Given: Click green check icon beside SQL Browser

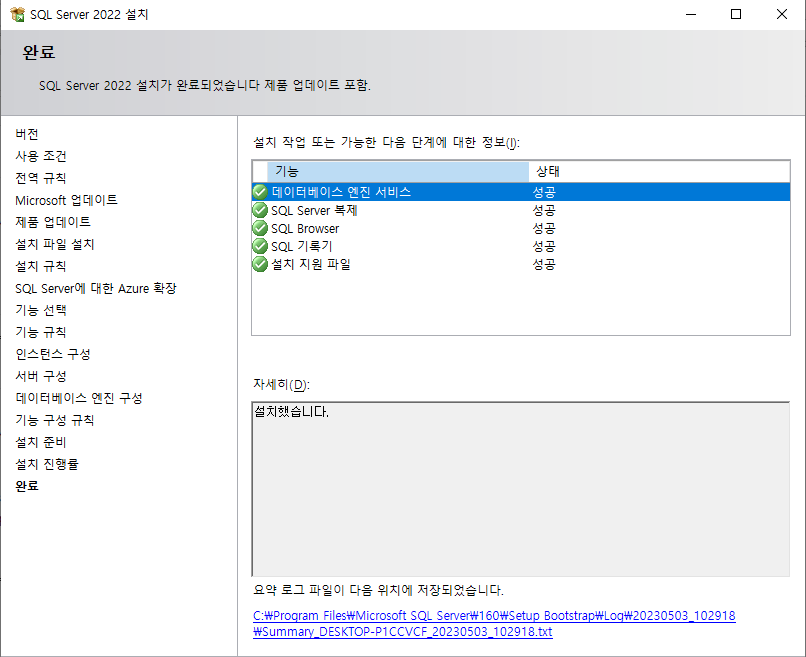Looking at the screenshot, I should (260, 228).
